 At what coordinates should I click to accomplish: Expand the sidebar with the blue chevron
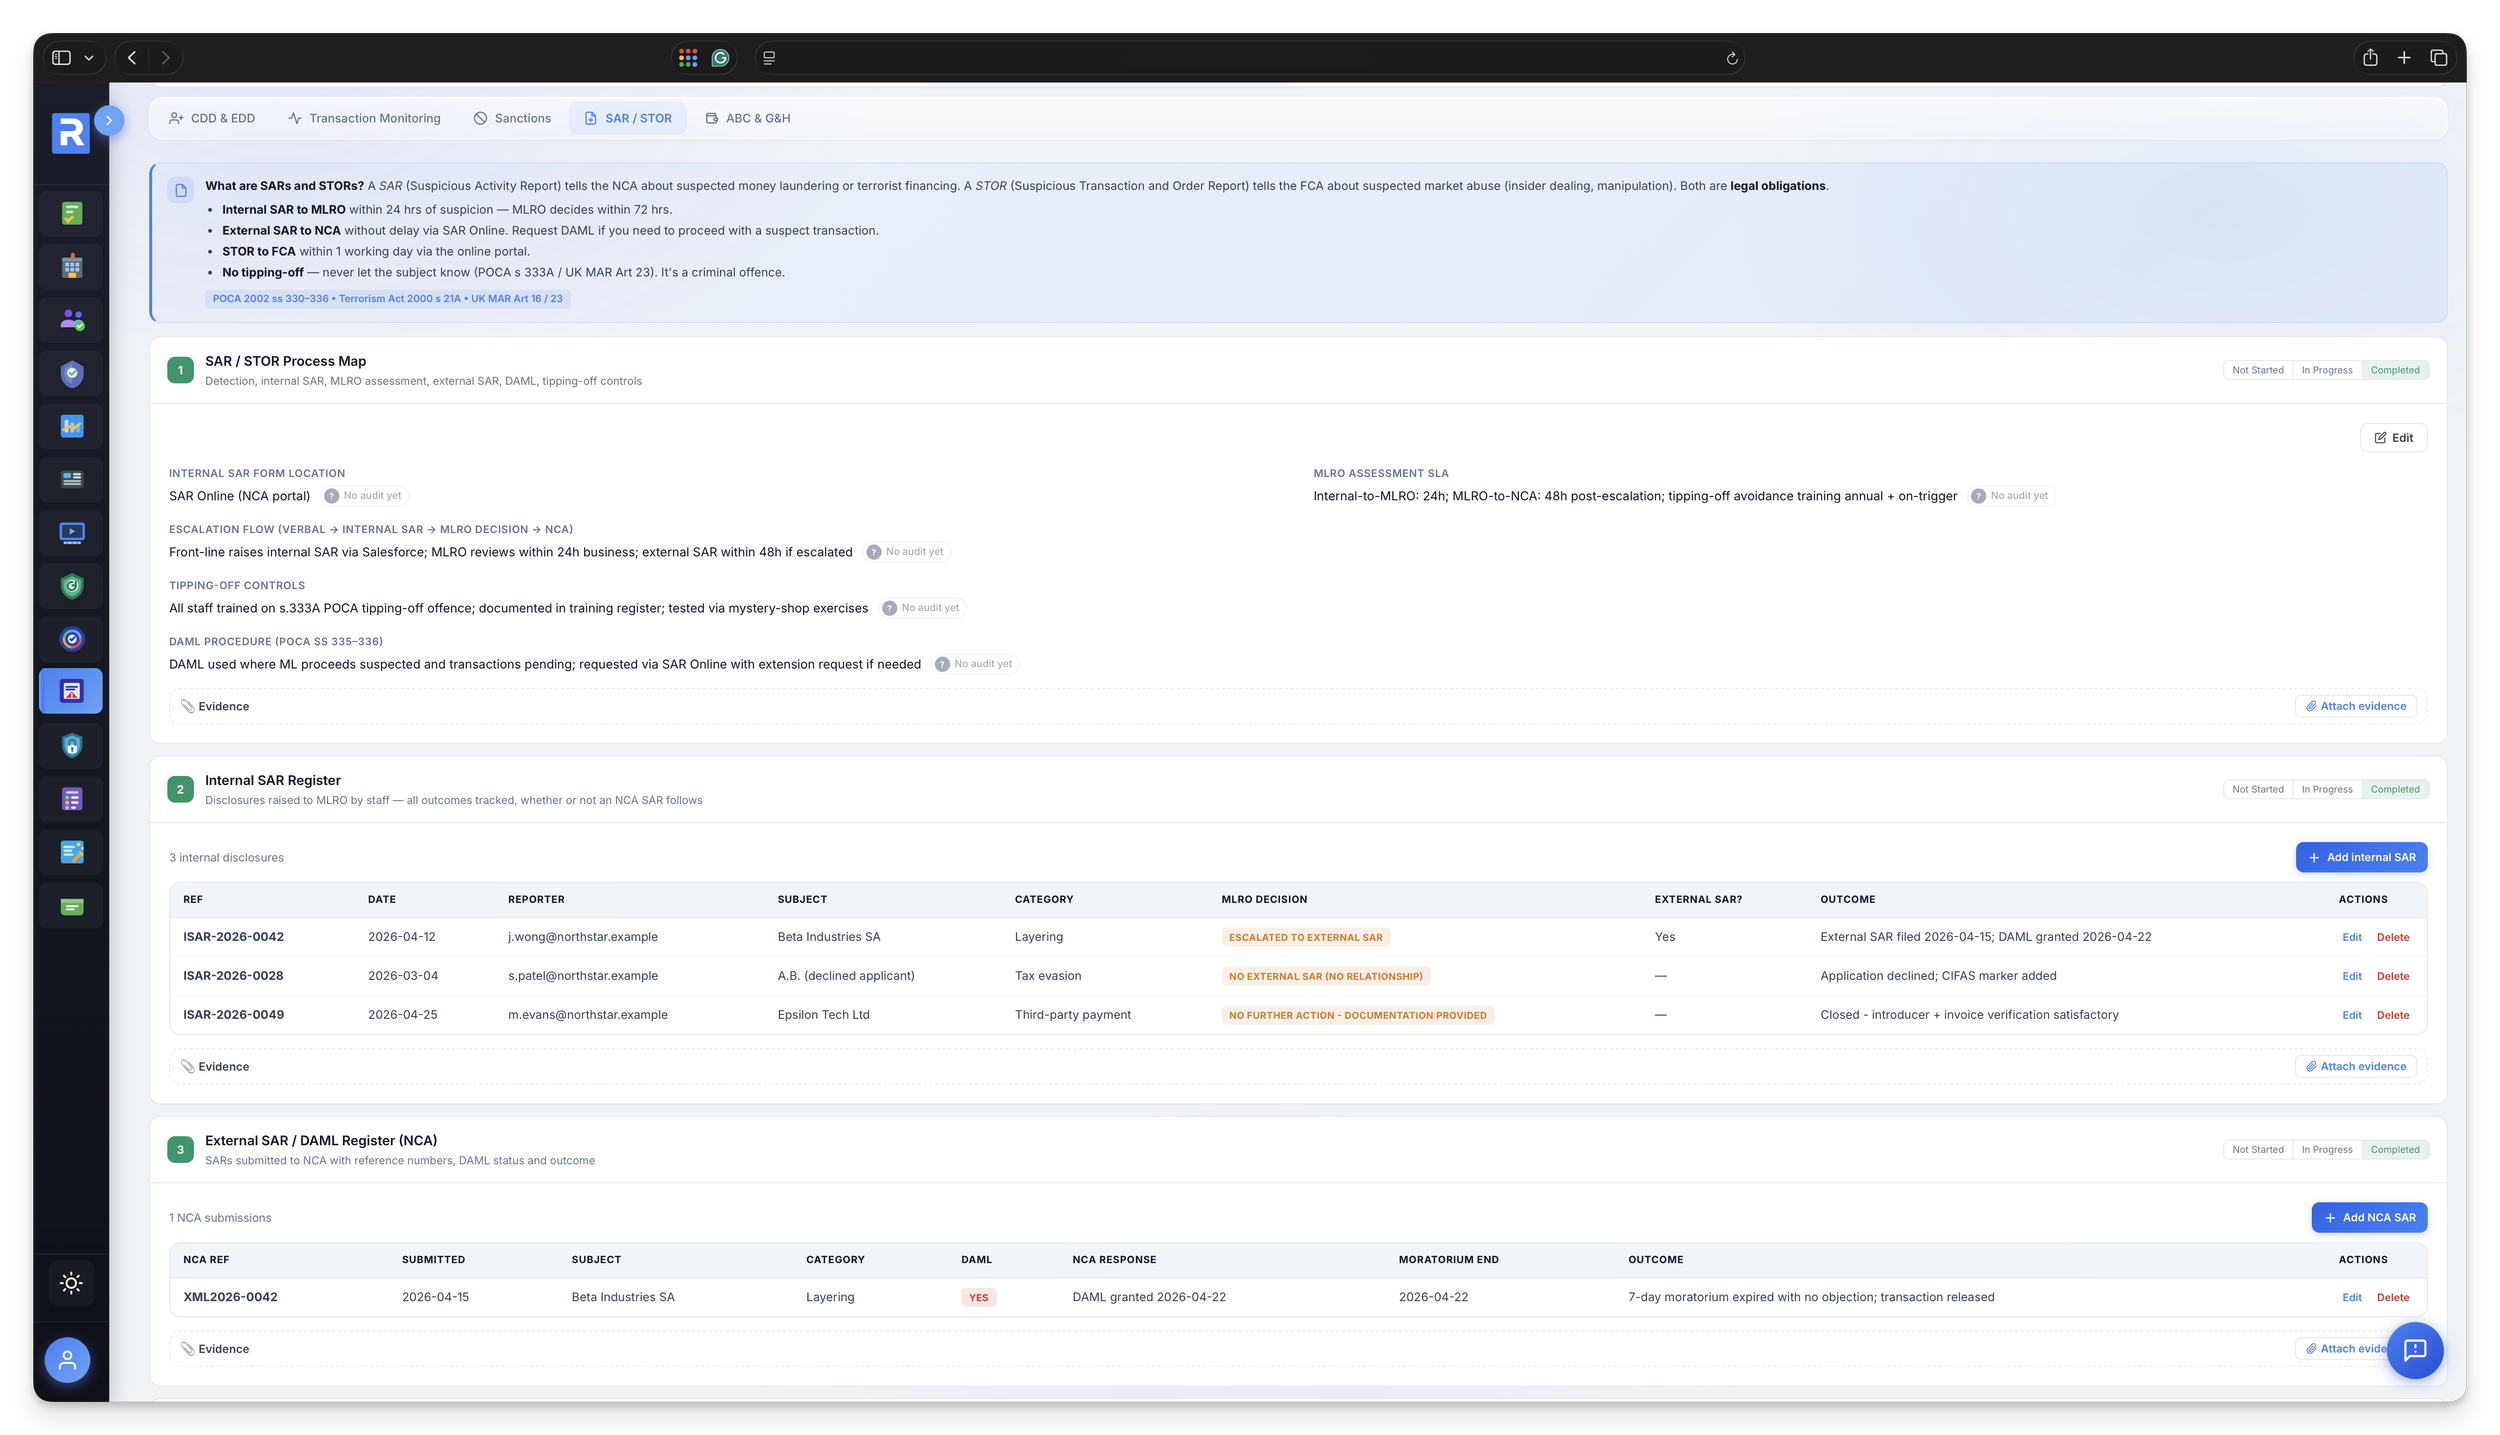click(x=109, y=120)
